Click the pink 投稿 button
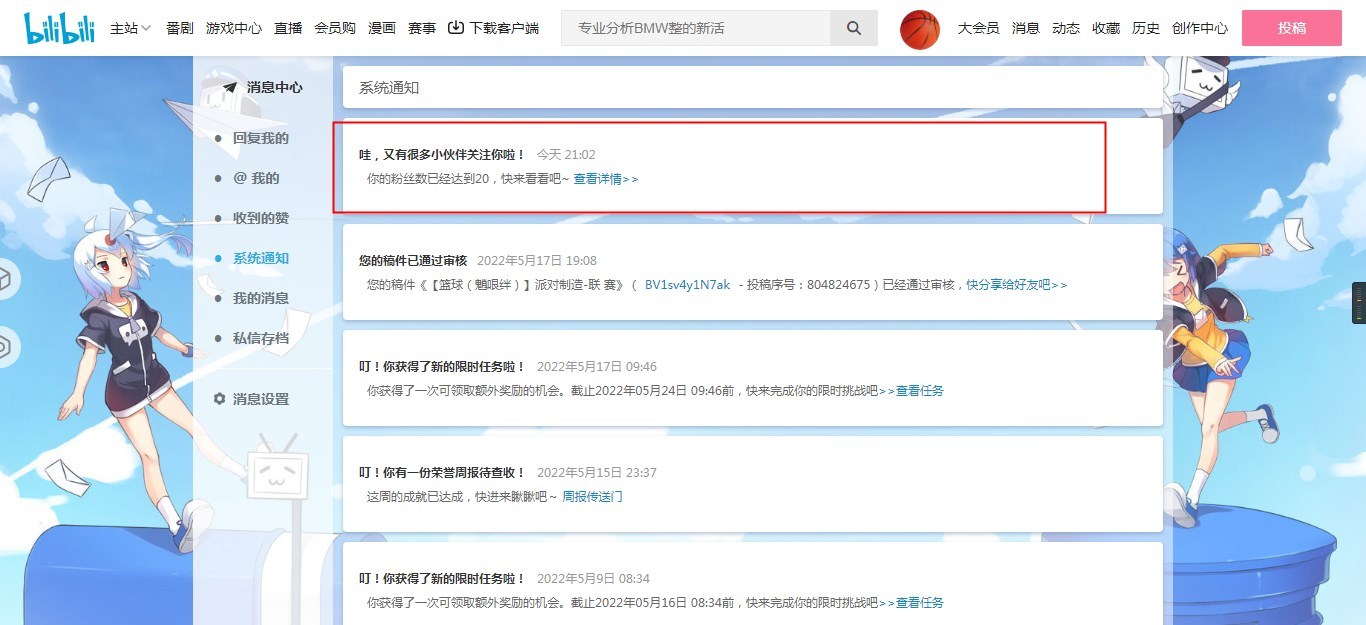 point(1292,28)
